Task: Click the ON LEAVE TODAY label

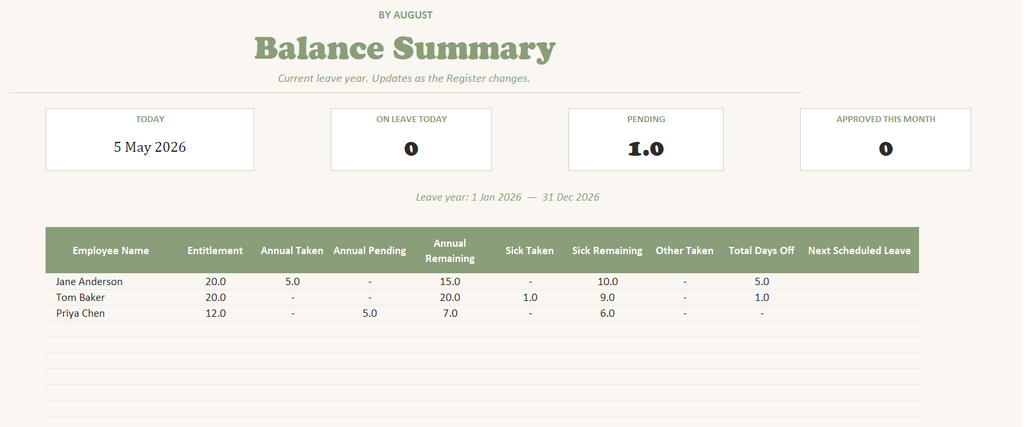Action: [x=411, y=119]
